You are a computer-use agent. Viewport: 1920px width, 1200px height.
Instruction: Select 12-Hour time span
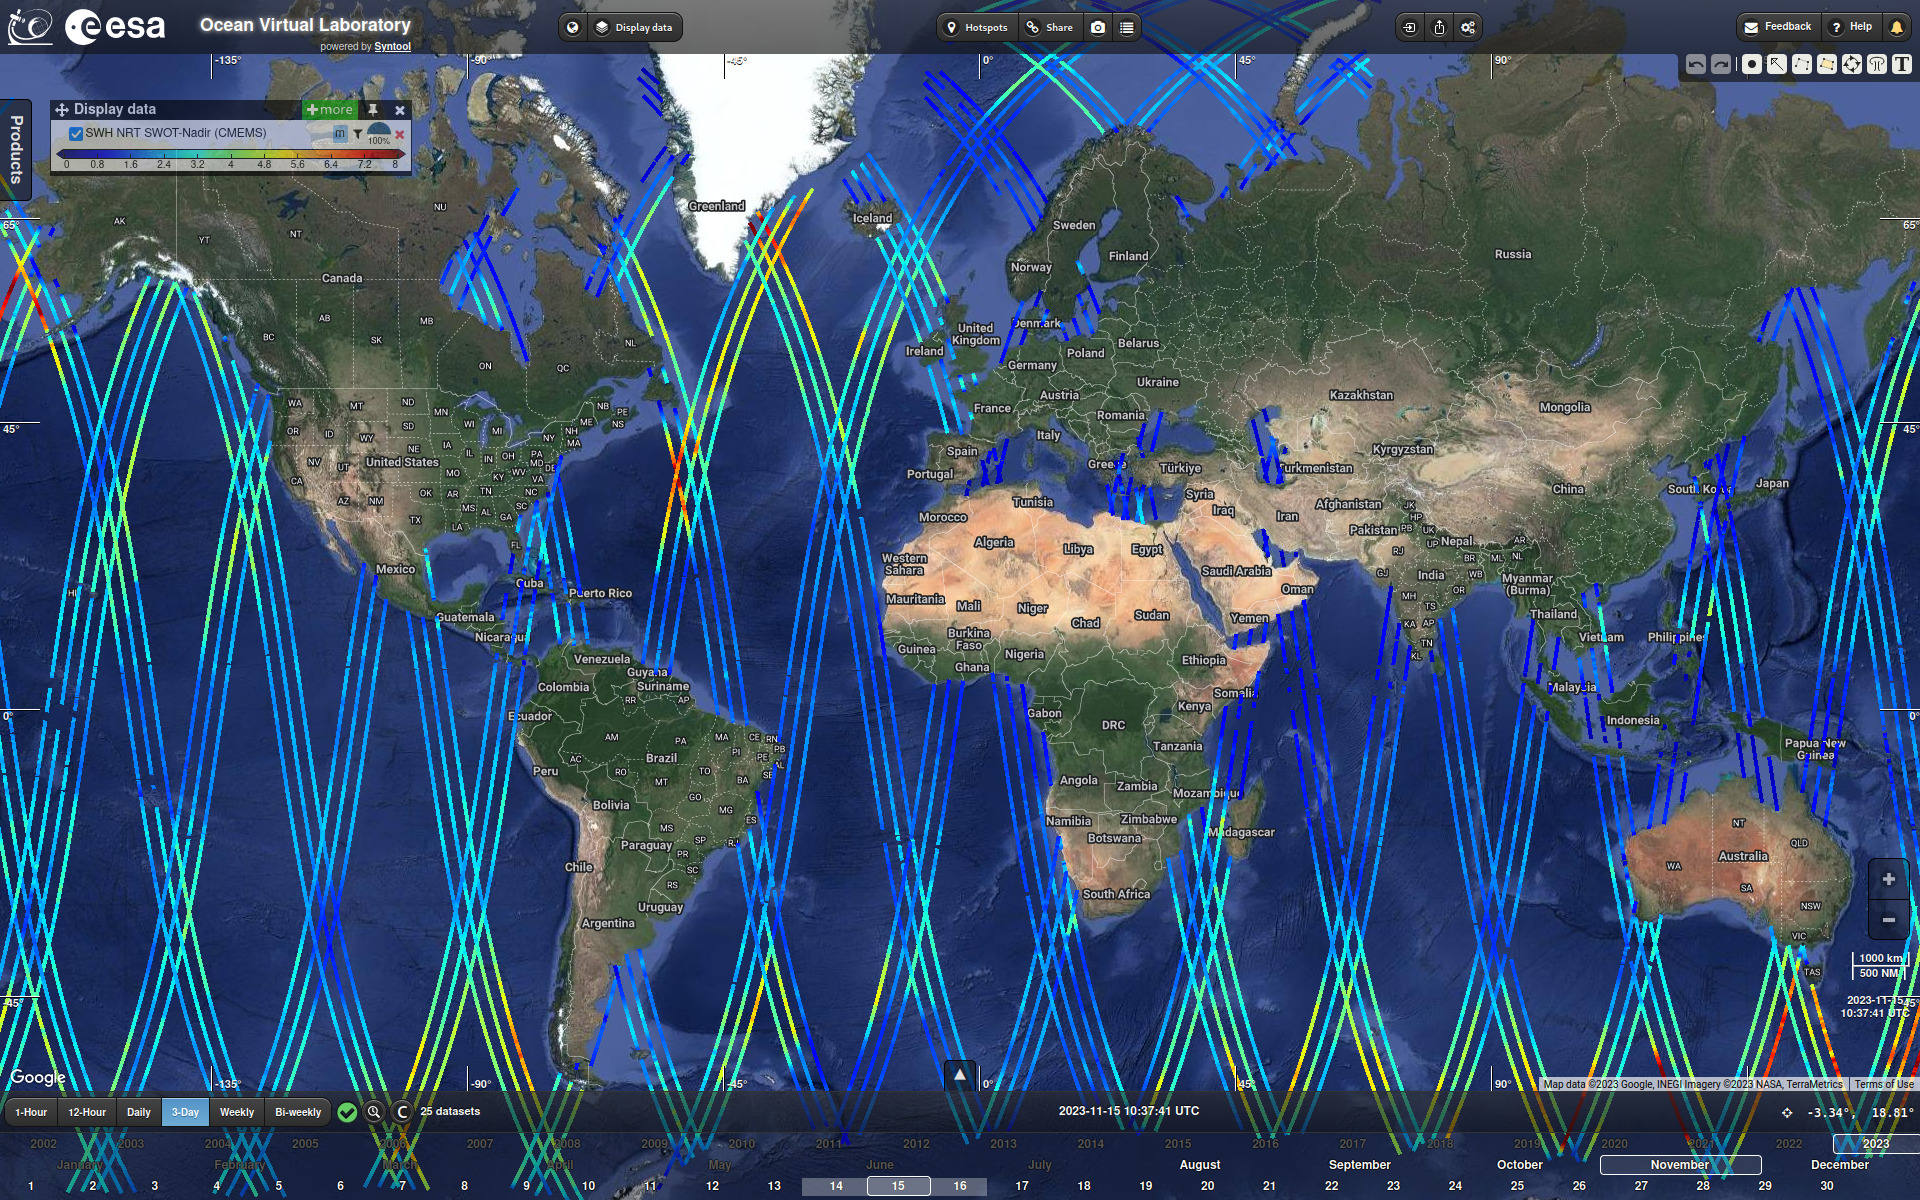tap(87, 1112)
